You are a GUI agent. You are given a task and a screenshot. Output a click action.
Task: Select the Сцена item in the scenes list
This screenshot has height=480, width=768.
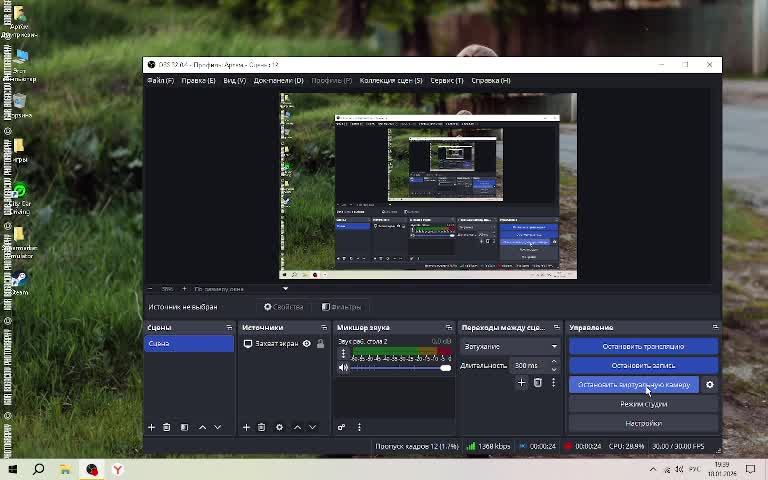pos(189,344)
